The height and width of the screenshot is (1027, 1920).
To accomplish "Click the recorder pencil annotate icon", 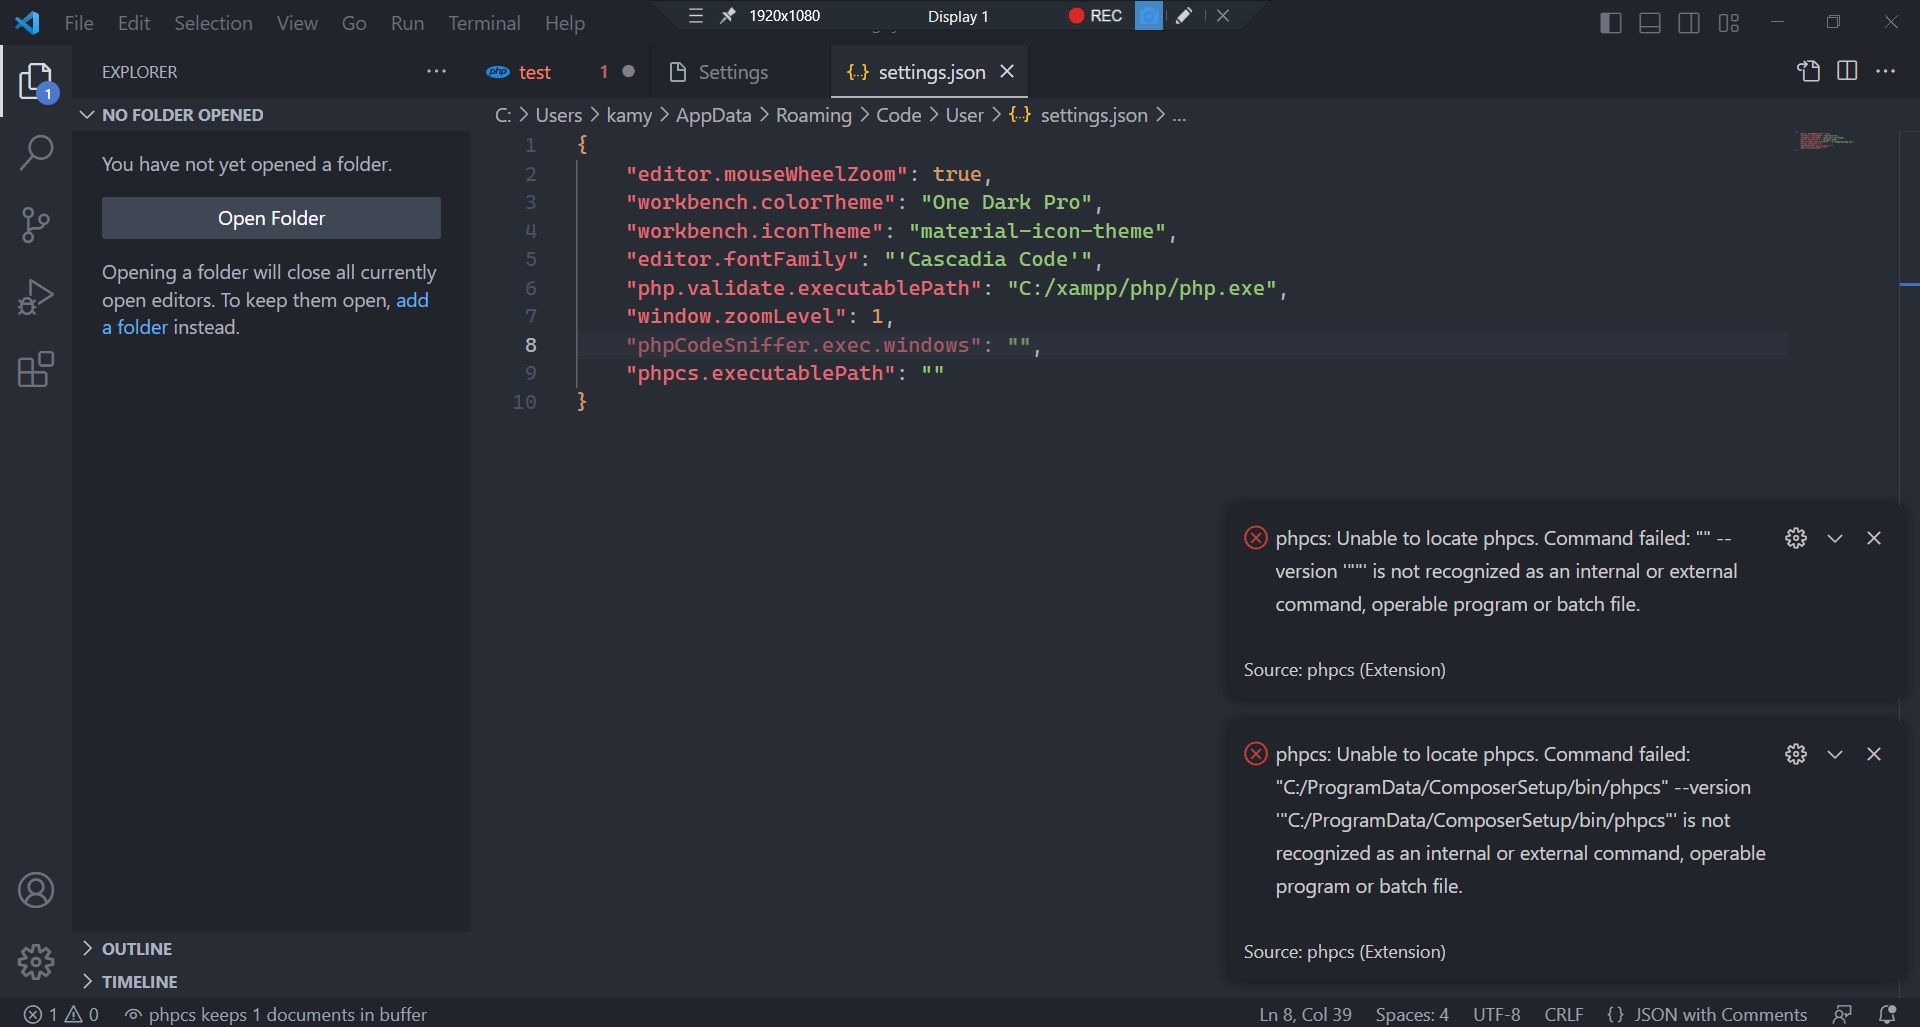I will pyautogui.click(x=1184, y=16).
